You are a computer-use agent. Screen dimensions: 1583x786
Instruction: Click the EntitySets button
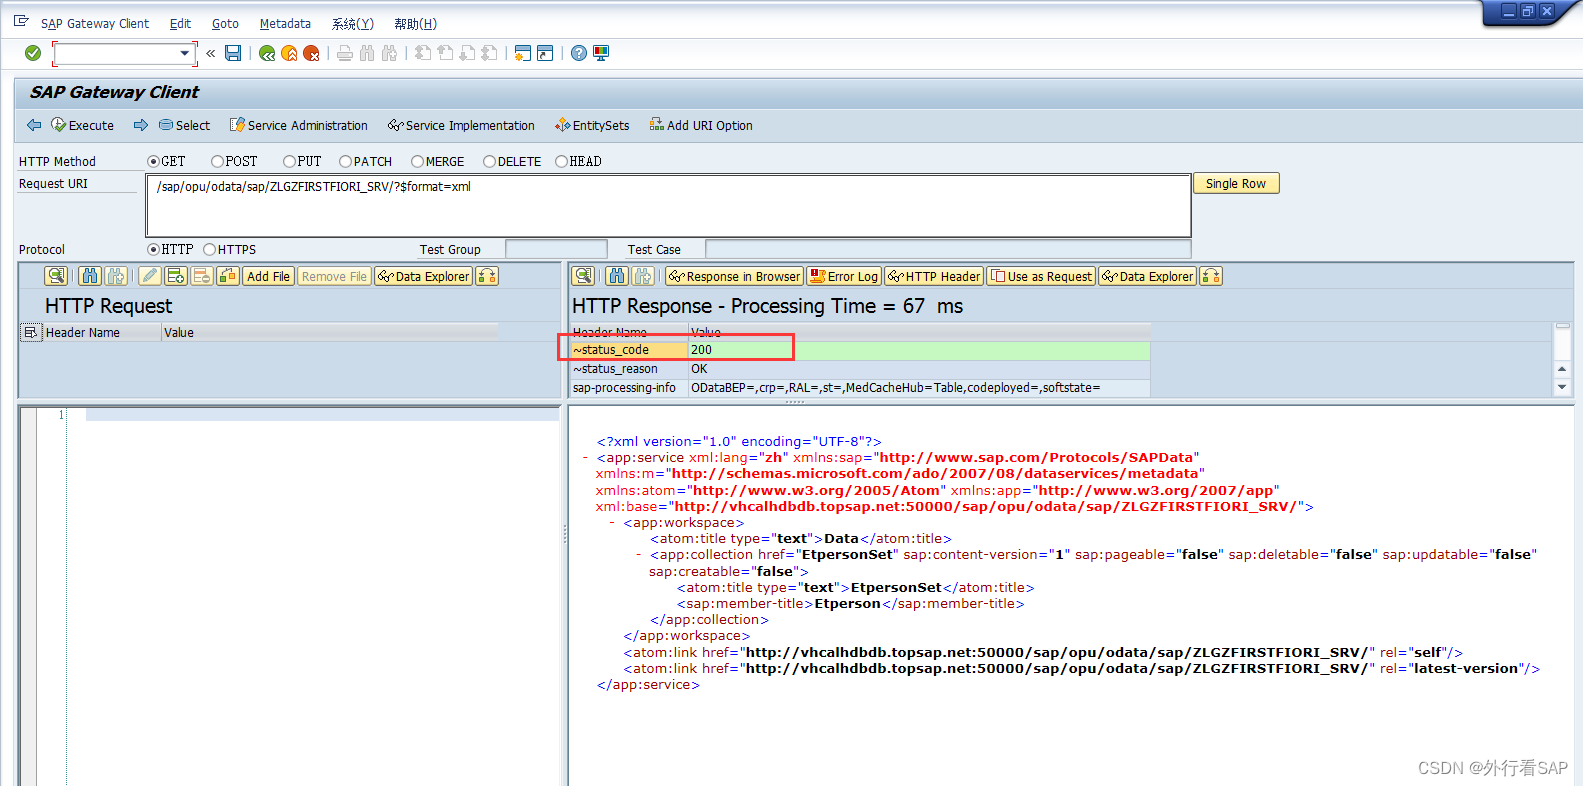pos(592,125)
